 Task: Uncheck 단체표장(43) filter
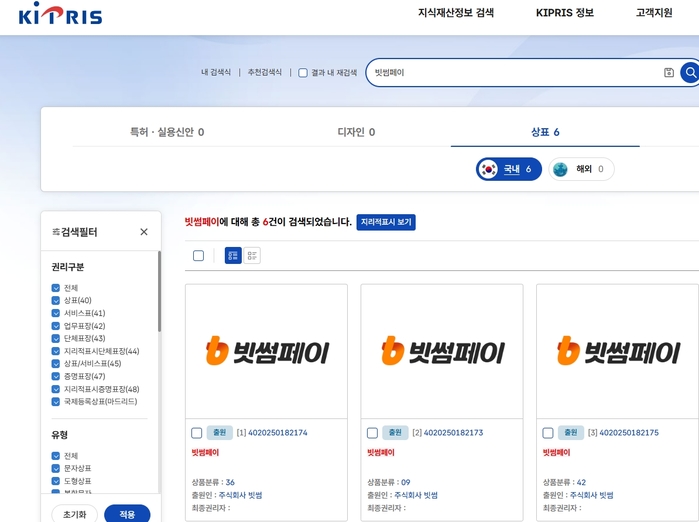(x=56, y=338)
